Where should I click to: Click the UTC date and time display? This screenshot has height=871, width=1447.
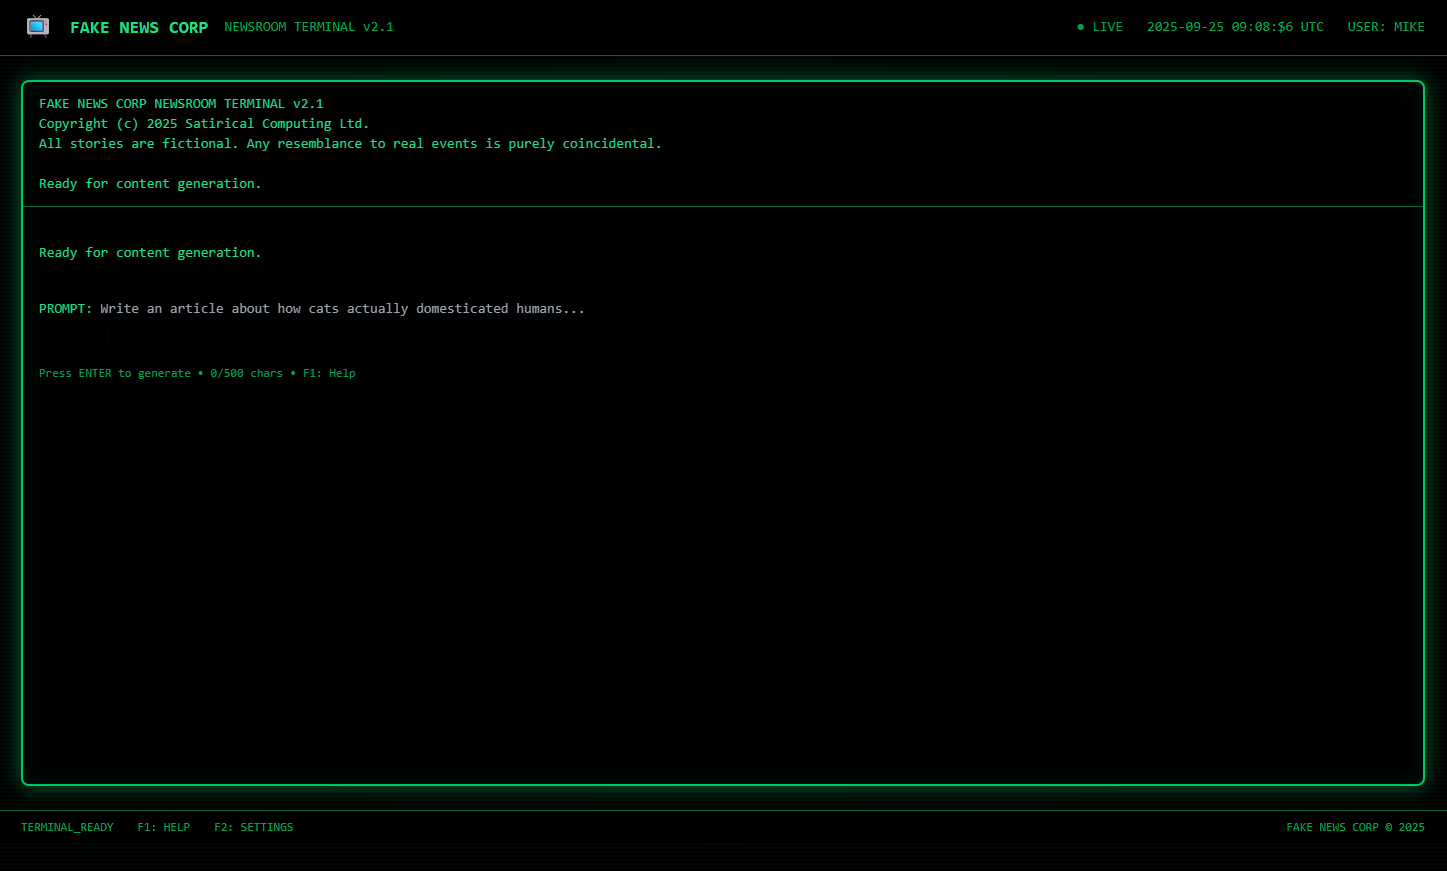1234,27
